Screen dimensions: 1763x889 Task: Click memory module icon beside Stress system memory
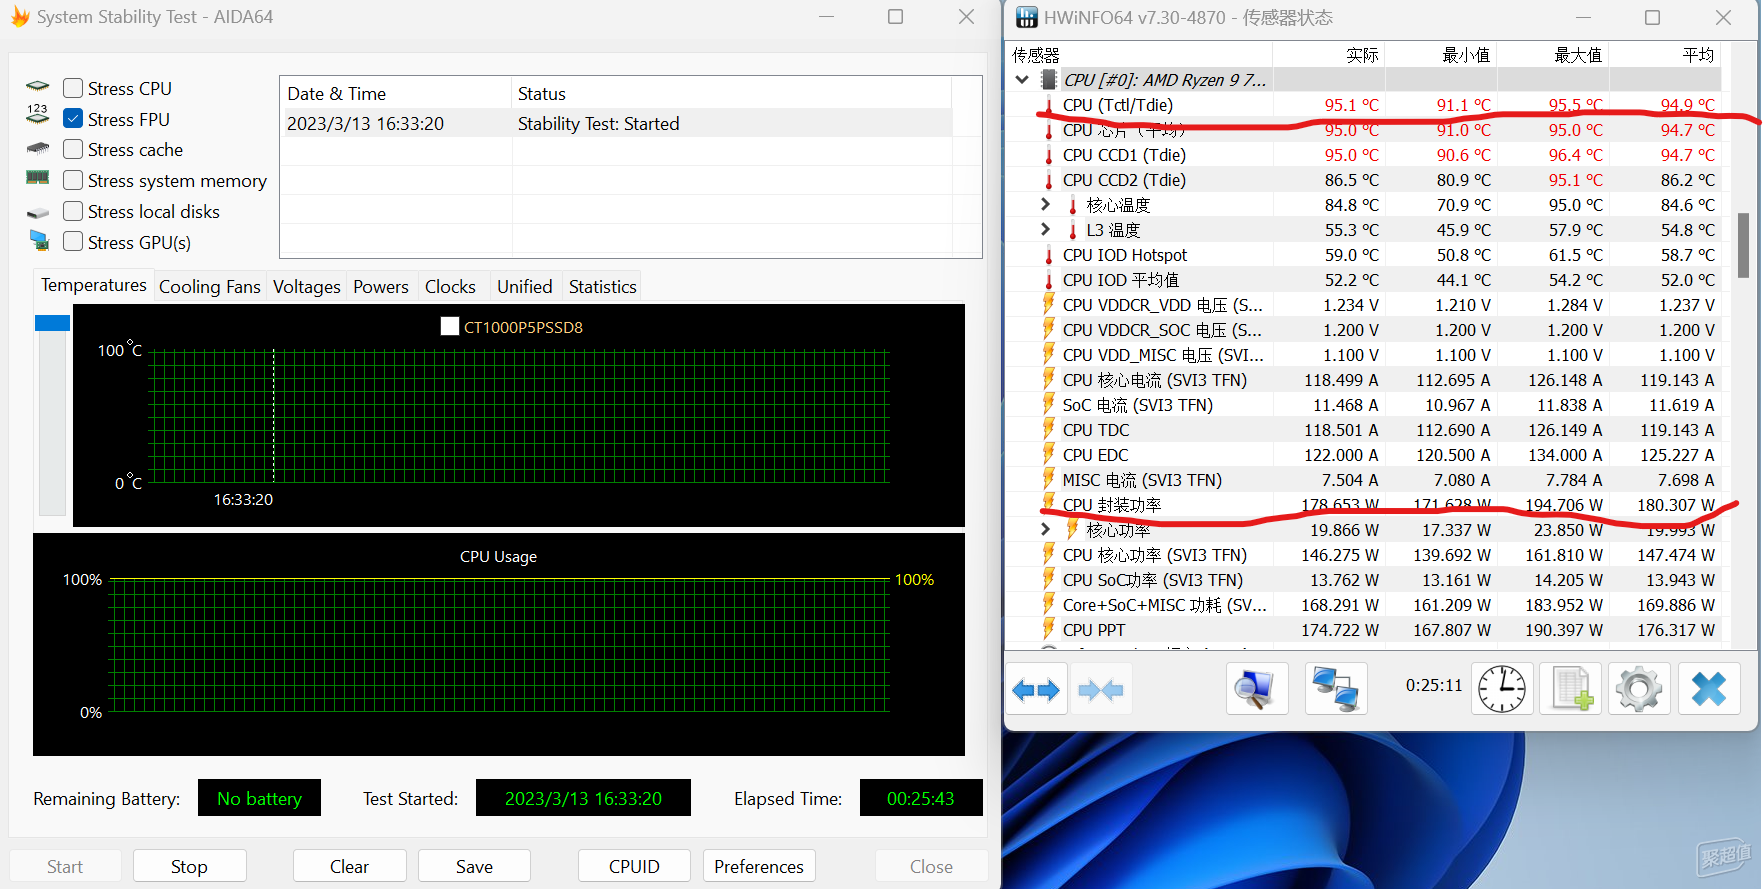[x=38, y=178]
